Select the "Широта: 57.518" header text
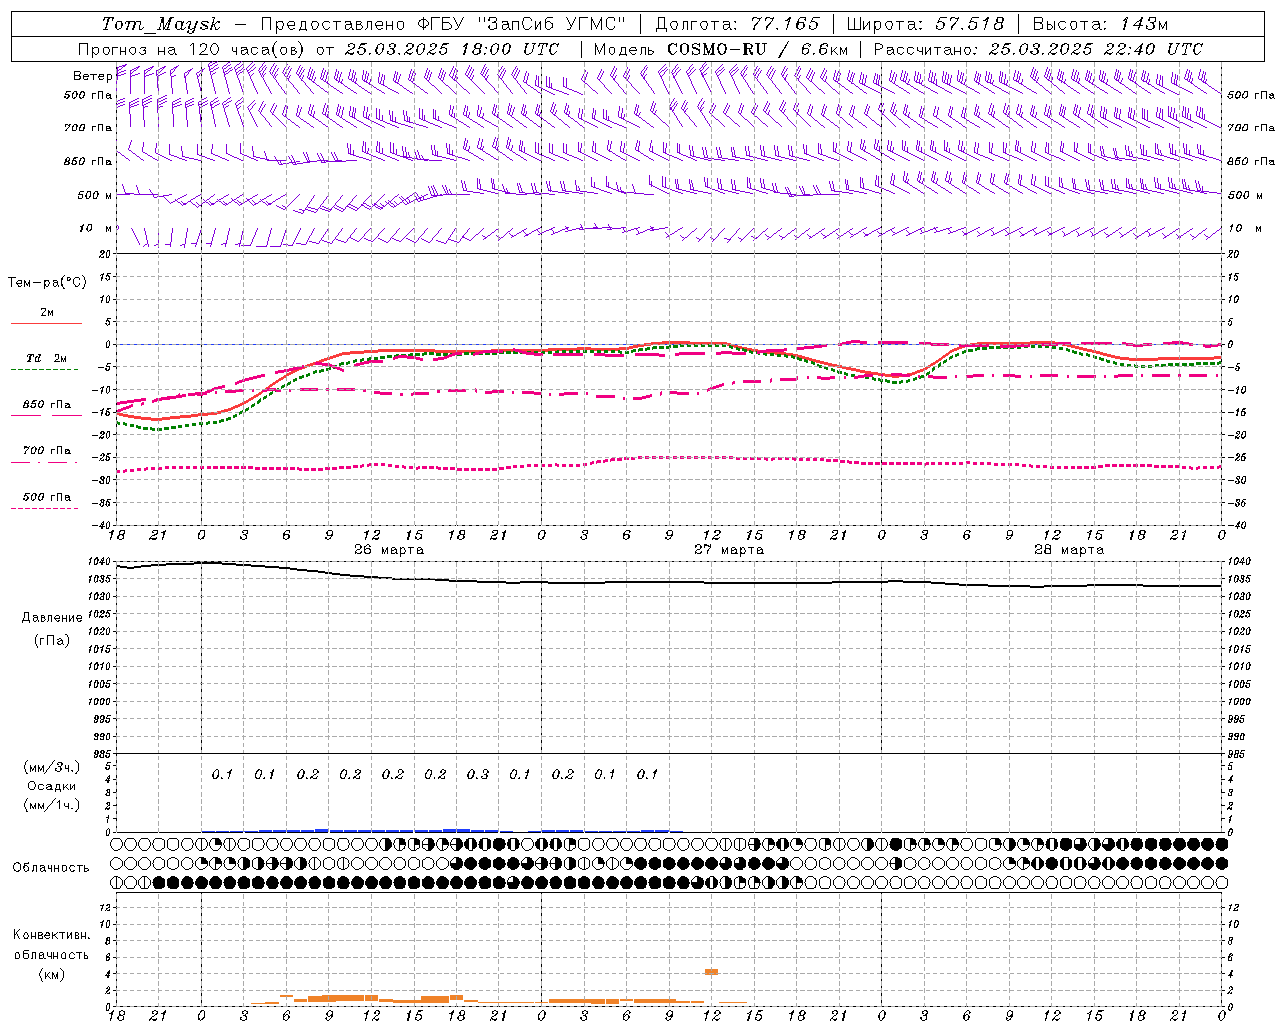This screenshot has height=1024, width=1280. click(x=925, y=24)
